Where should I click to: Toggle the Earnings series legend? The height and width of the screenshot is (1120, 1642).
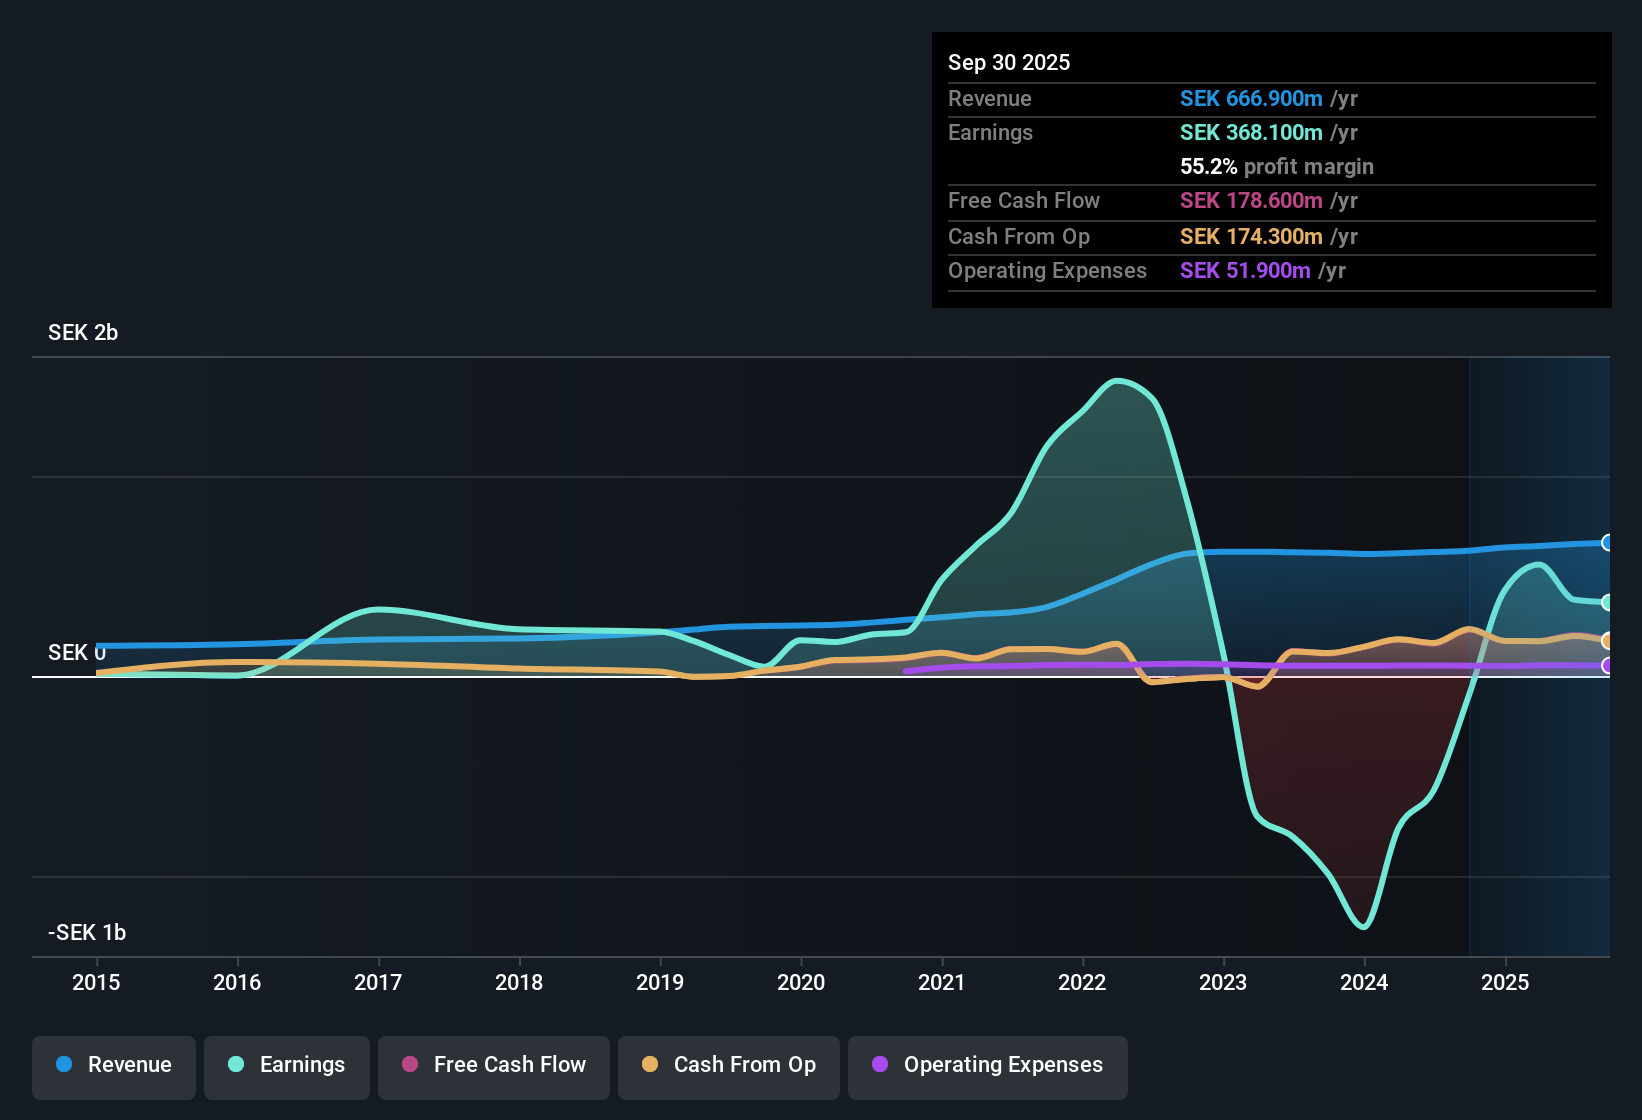[x=287, y=1065]
